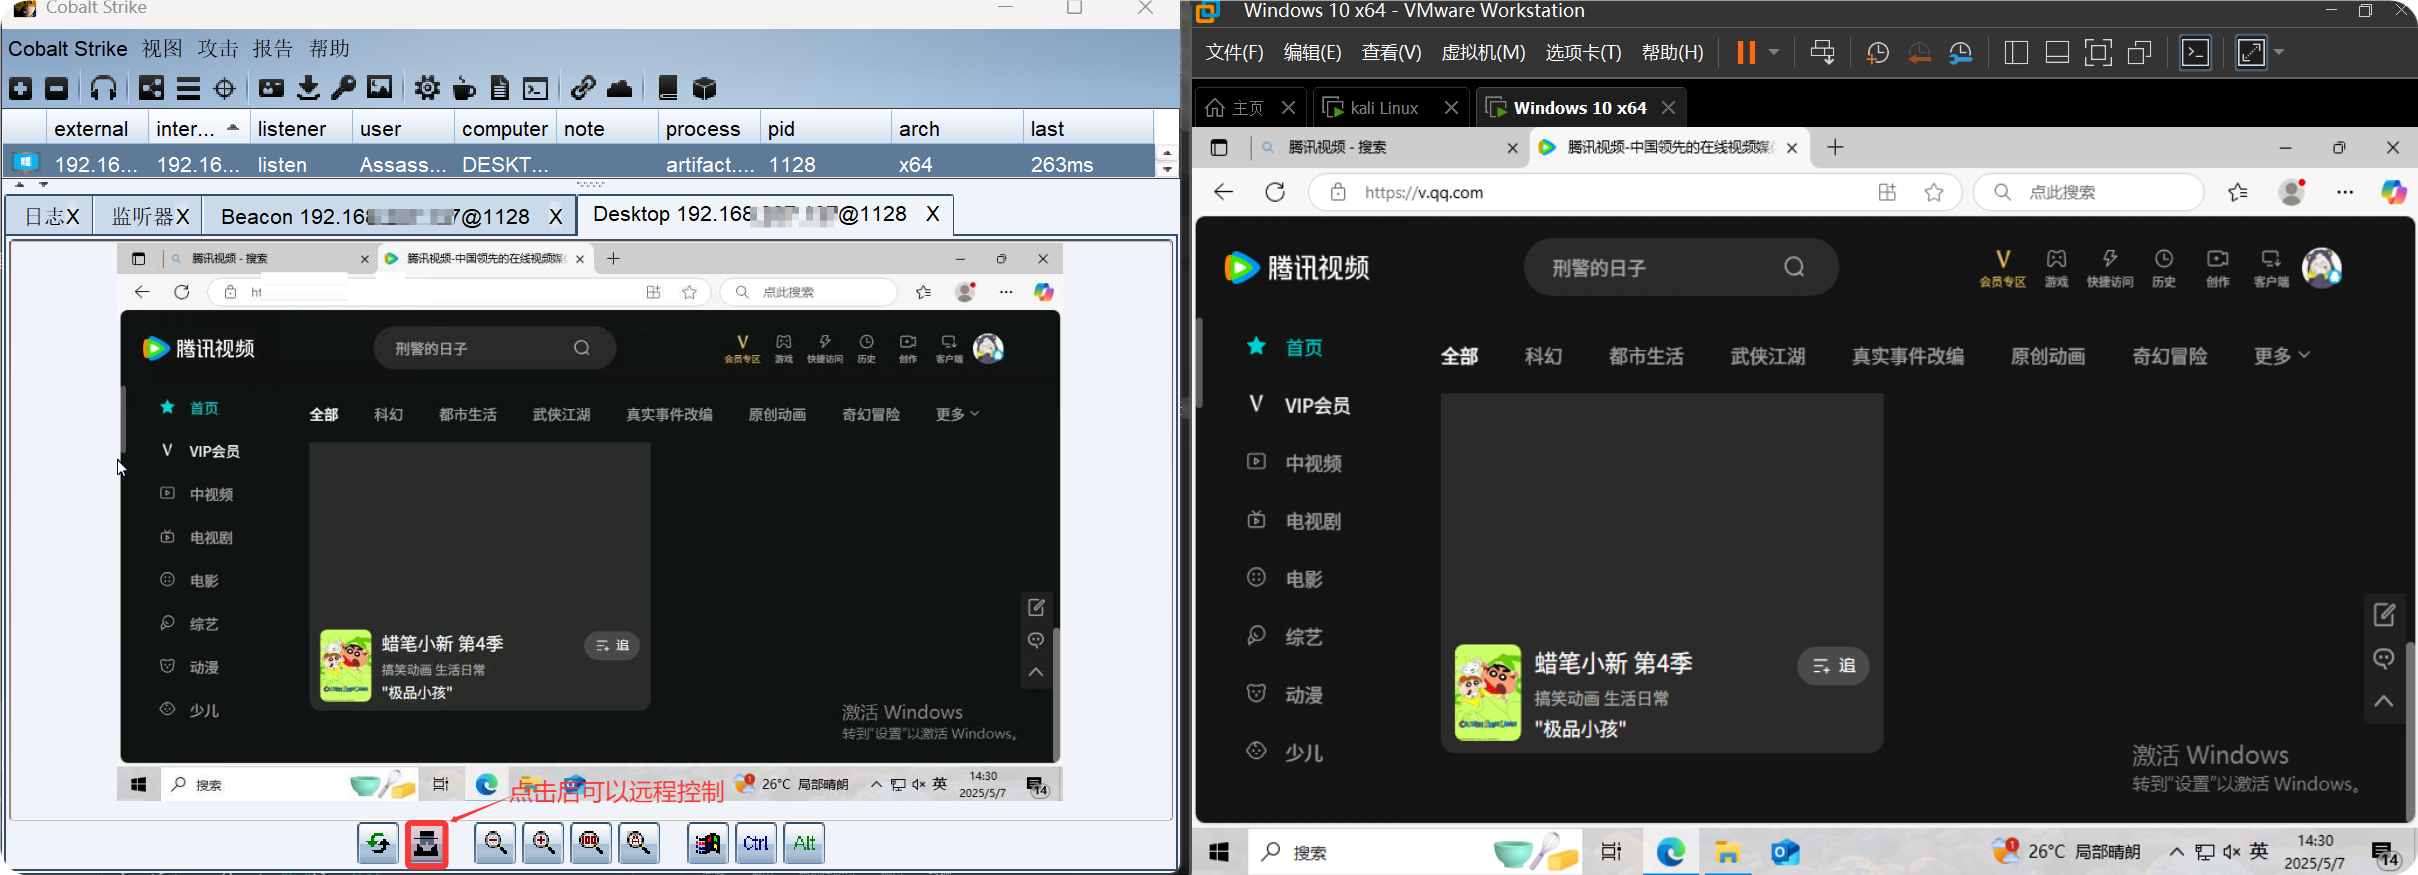
Task: Toggle VMware console view terminal button
Action: click(2195, 53)
